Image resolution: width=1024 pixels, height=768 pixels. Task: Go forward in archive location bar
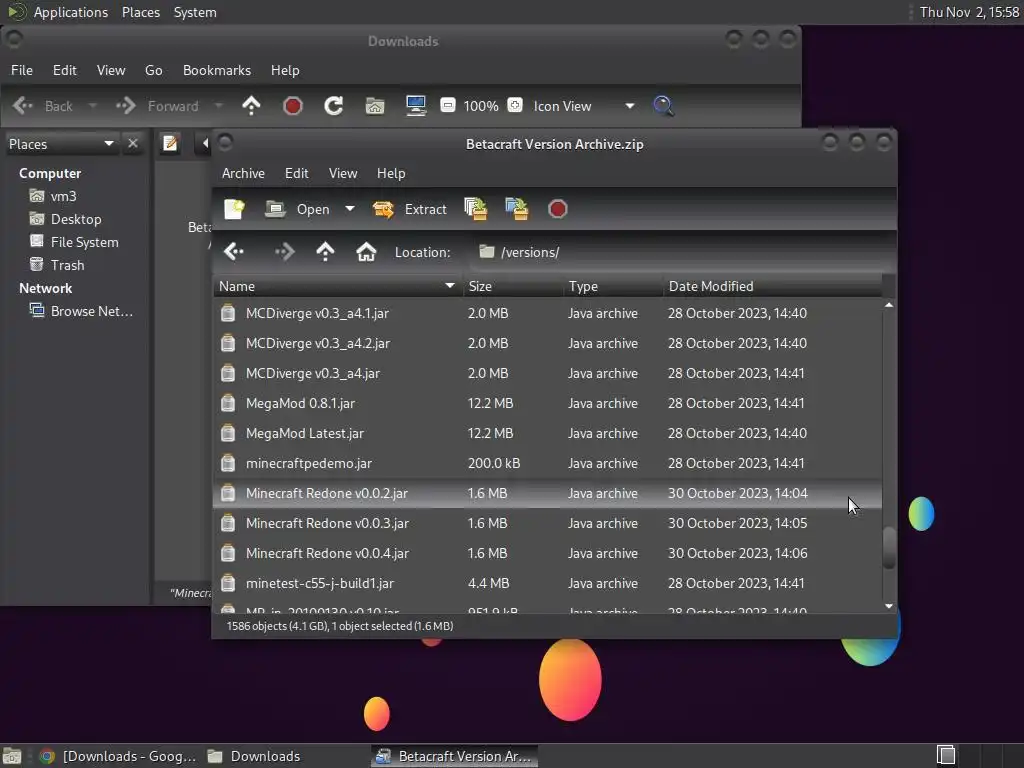(284, 251)
